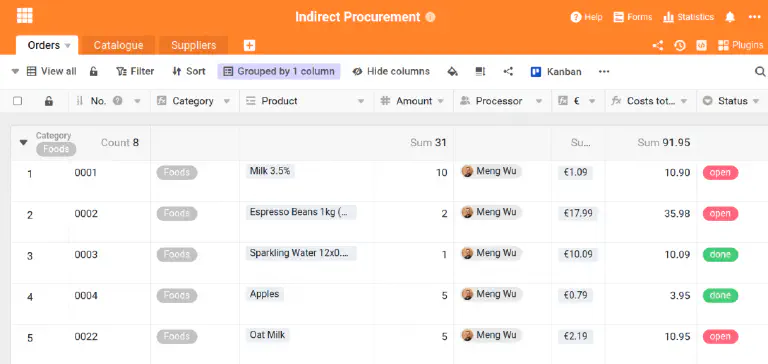The image size is (768, 364).
Task: Open the Processor column dropdown
Action: click(x=539, y=101)
